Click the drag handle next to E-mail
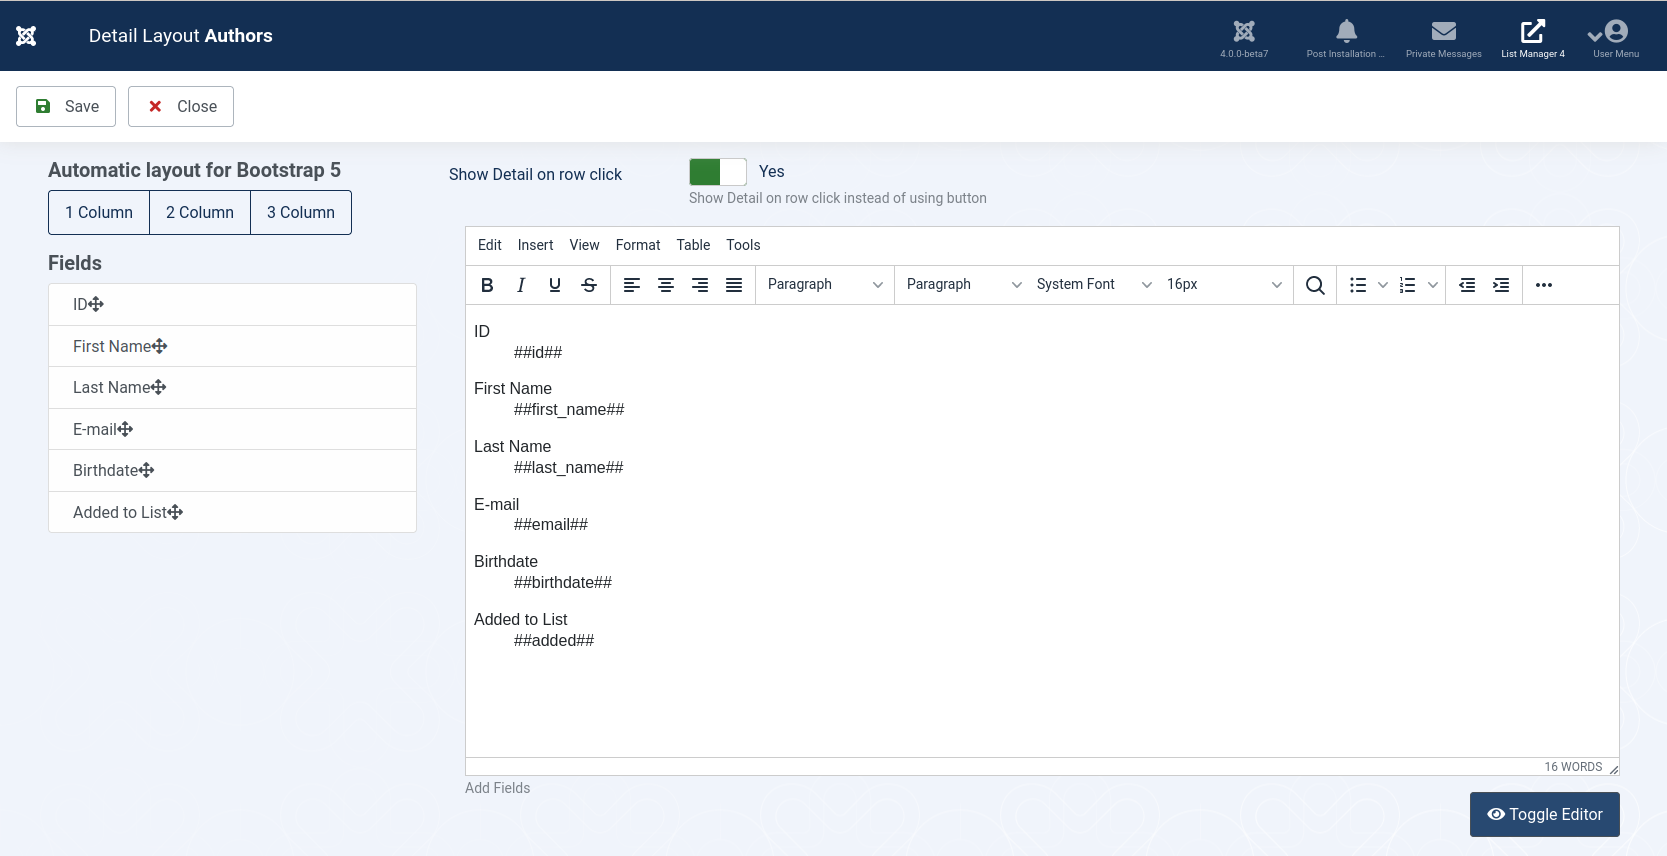Screen dimensions: 1667x856 pos(125,429)
